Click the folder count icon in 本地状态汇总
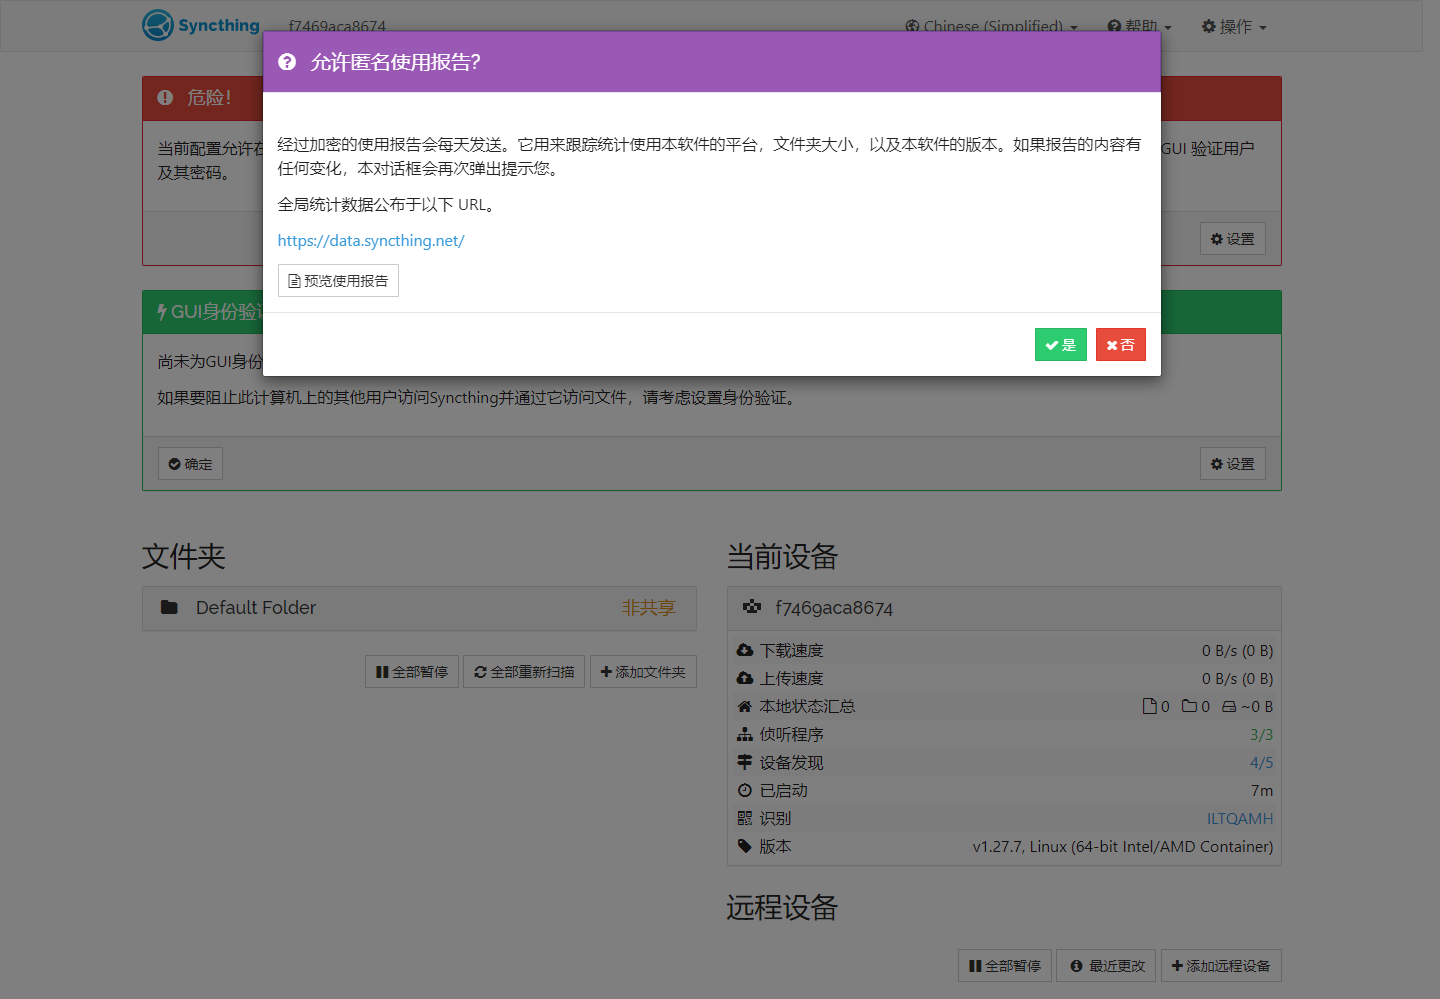The image size is (1440, 999). click(1189, 706)
